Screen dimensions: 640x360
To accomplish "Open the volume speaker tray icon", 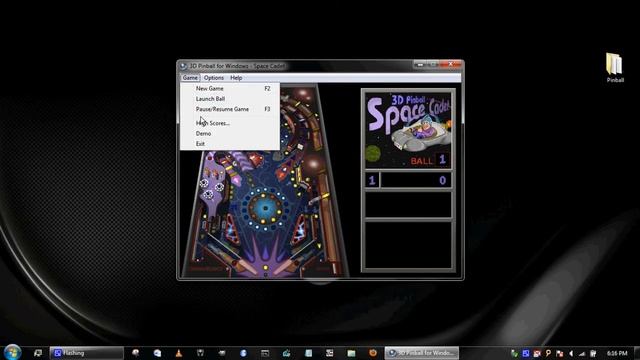I will click(x=571, y=353).
